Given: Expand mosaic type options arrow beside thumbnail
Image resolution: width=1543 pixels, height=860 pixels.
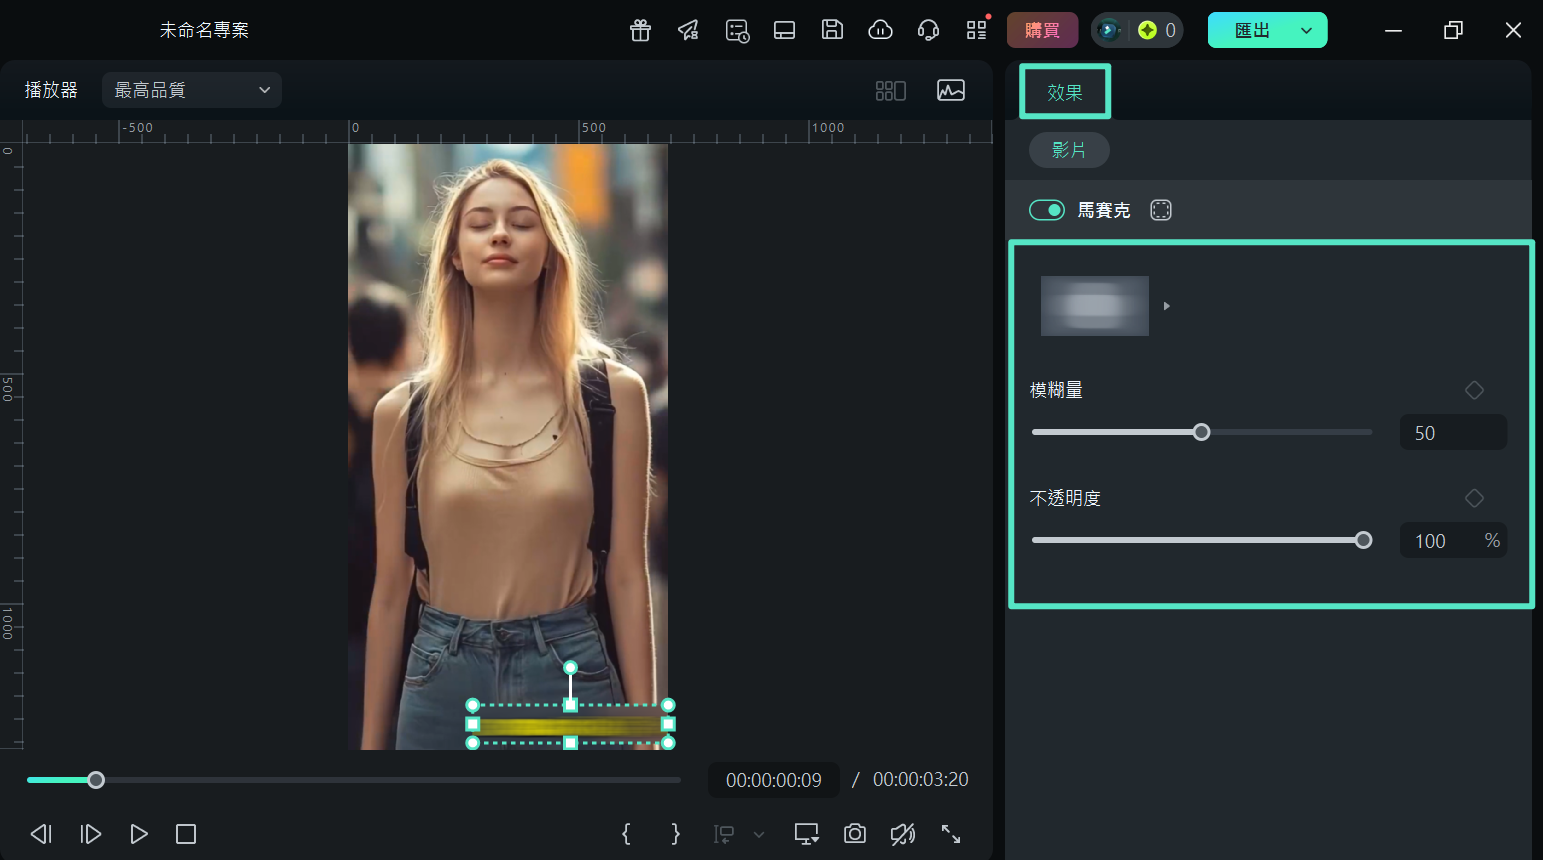Looking at the screenshot, I should click(1166, 306).
